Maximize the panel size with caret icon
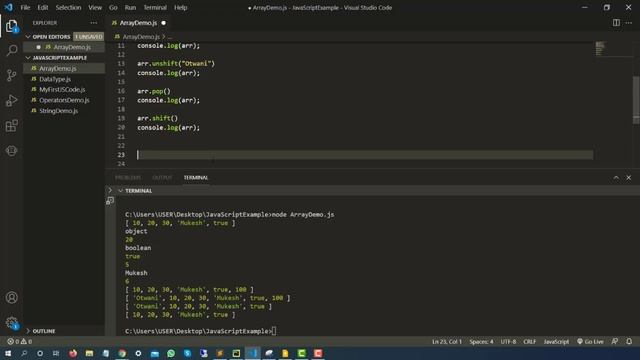 [x=616, y=178]
